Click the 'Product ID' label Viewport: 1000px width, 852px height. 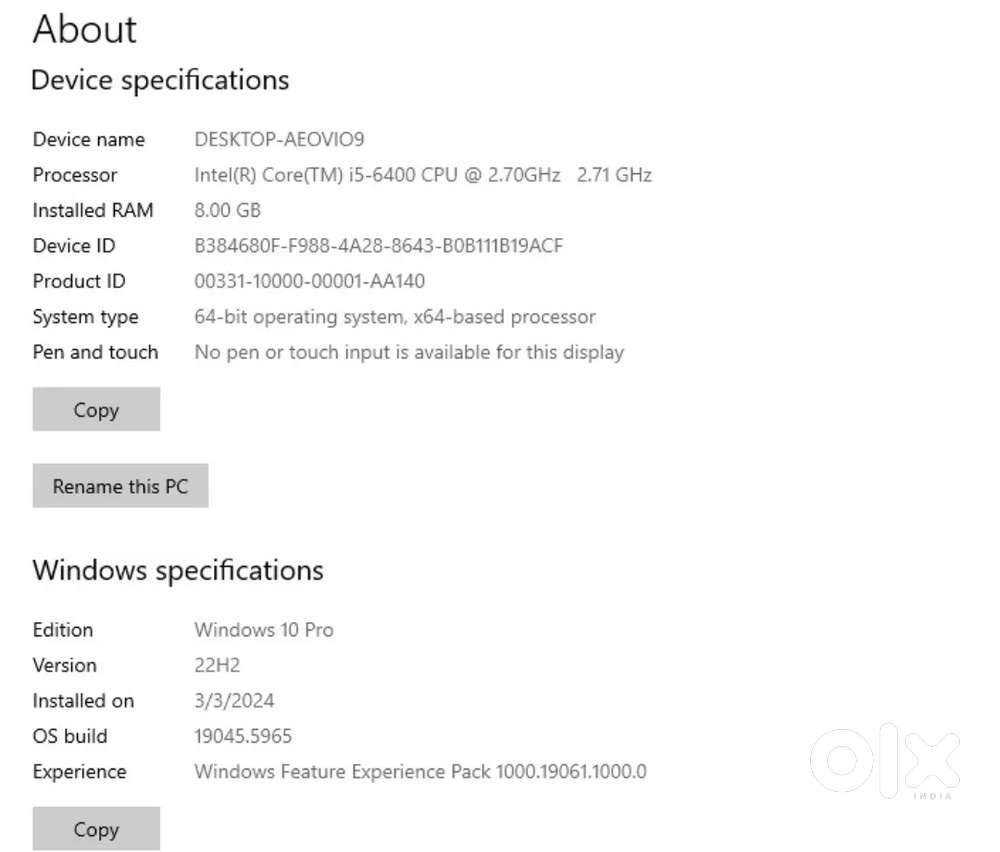79,281
